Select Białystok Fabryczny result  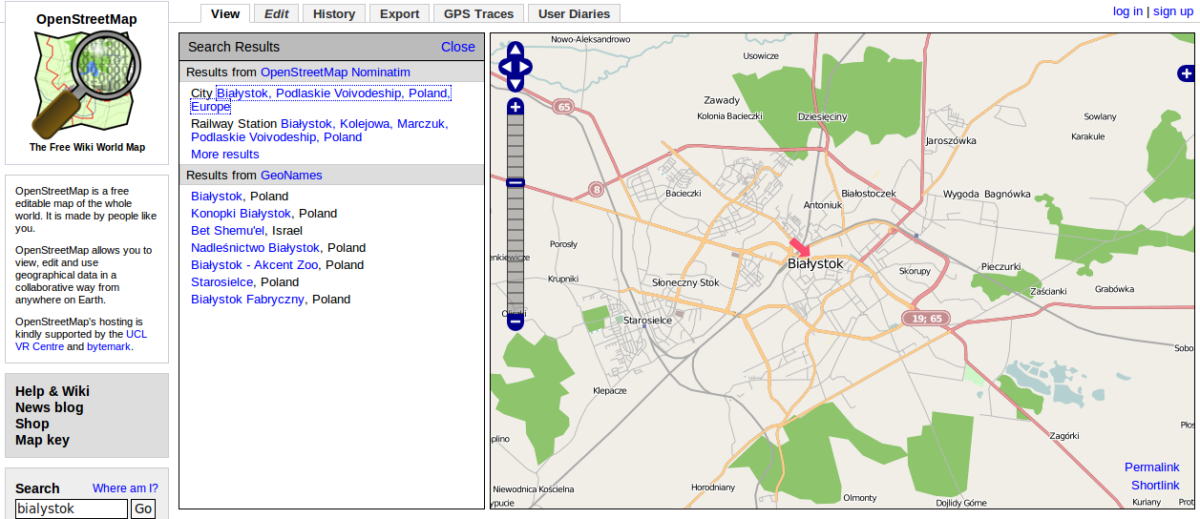[248, 299]
